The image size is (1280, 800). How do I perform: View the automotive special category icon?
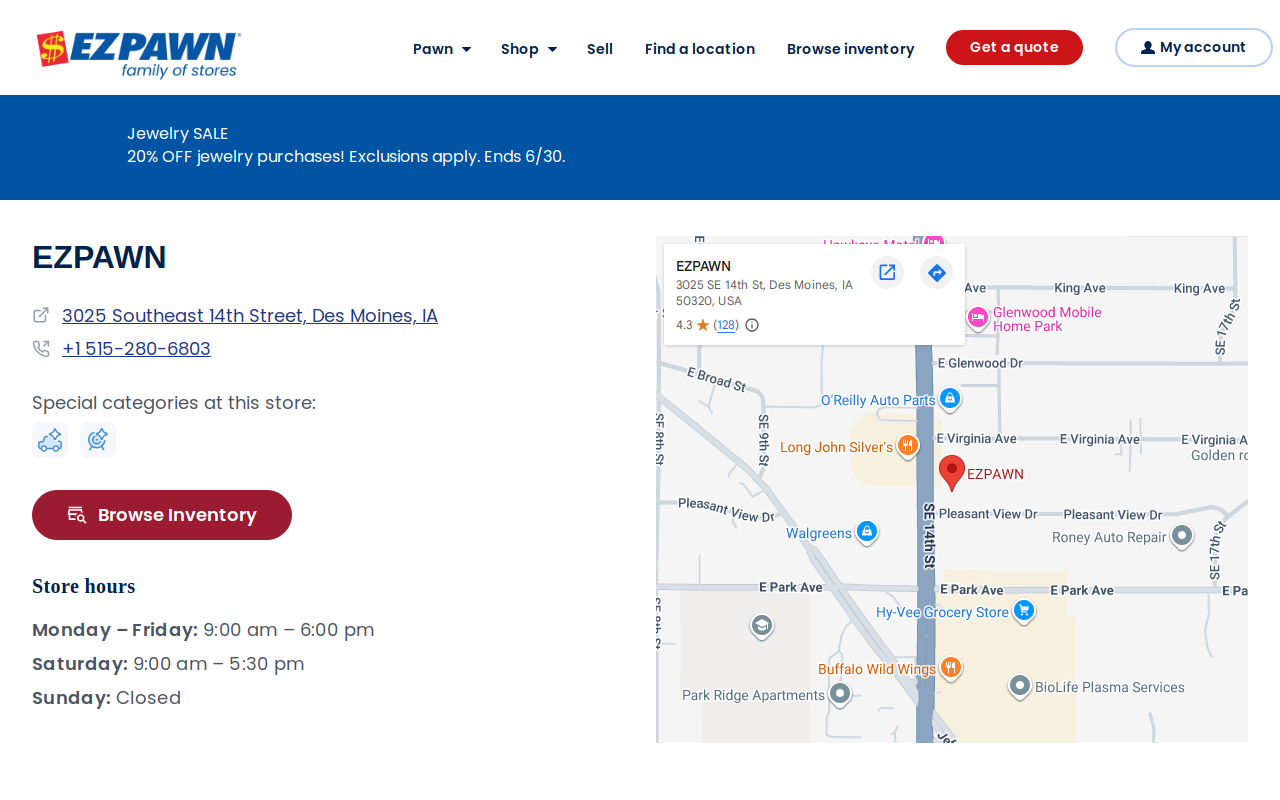click(50, 440)
